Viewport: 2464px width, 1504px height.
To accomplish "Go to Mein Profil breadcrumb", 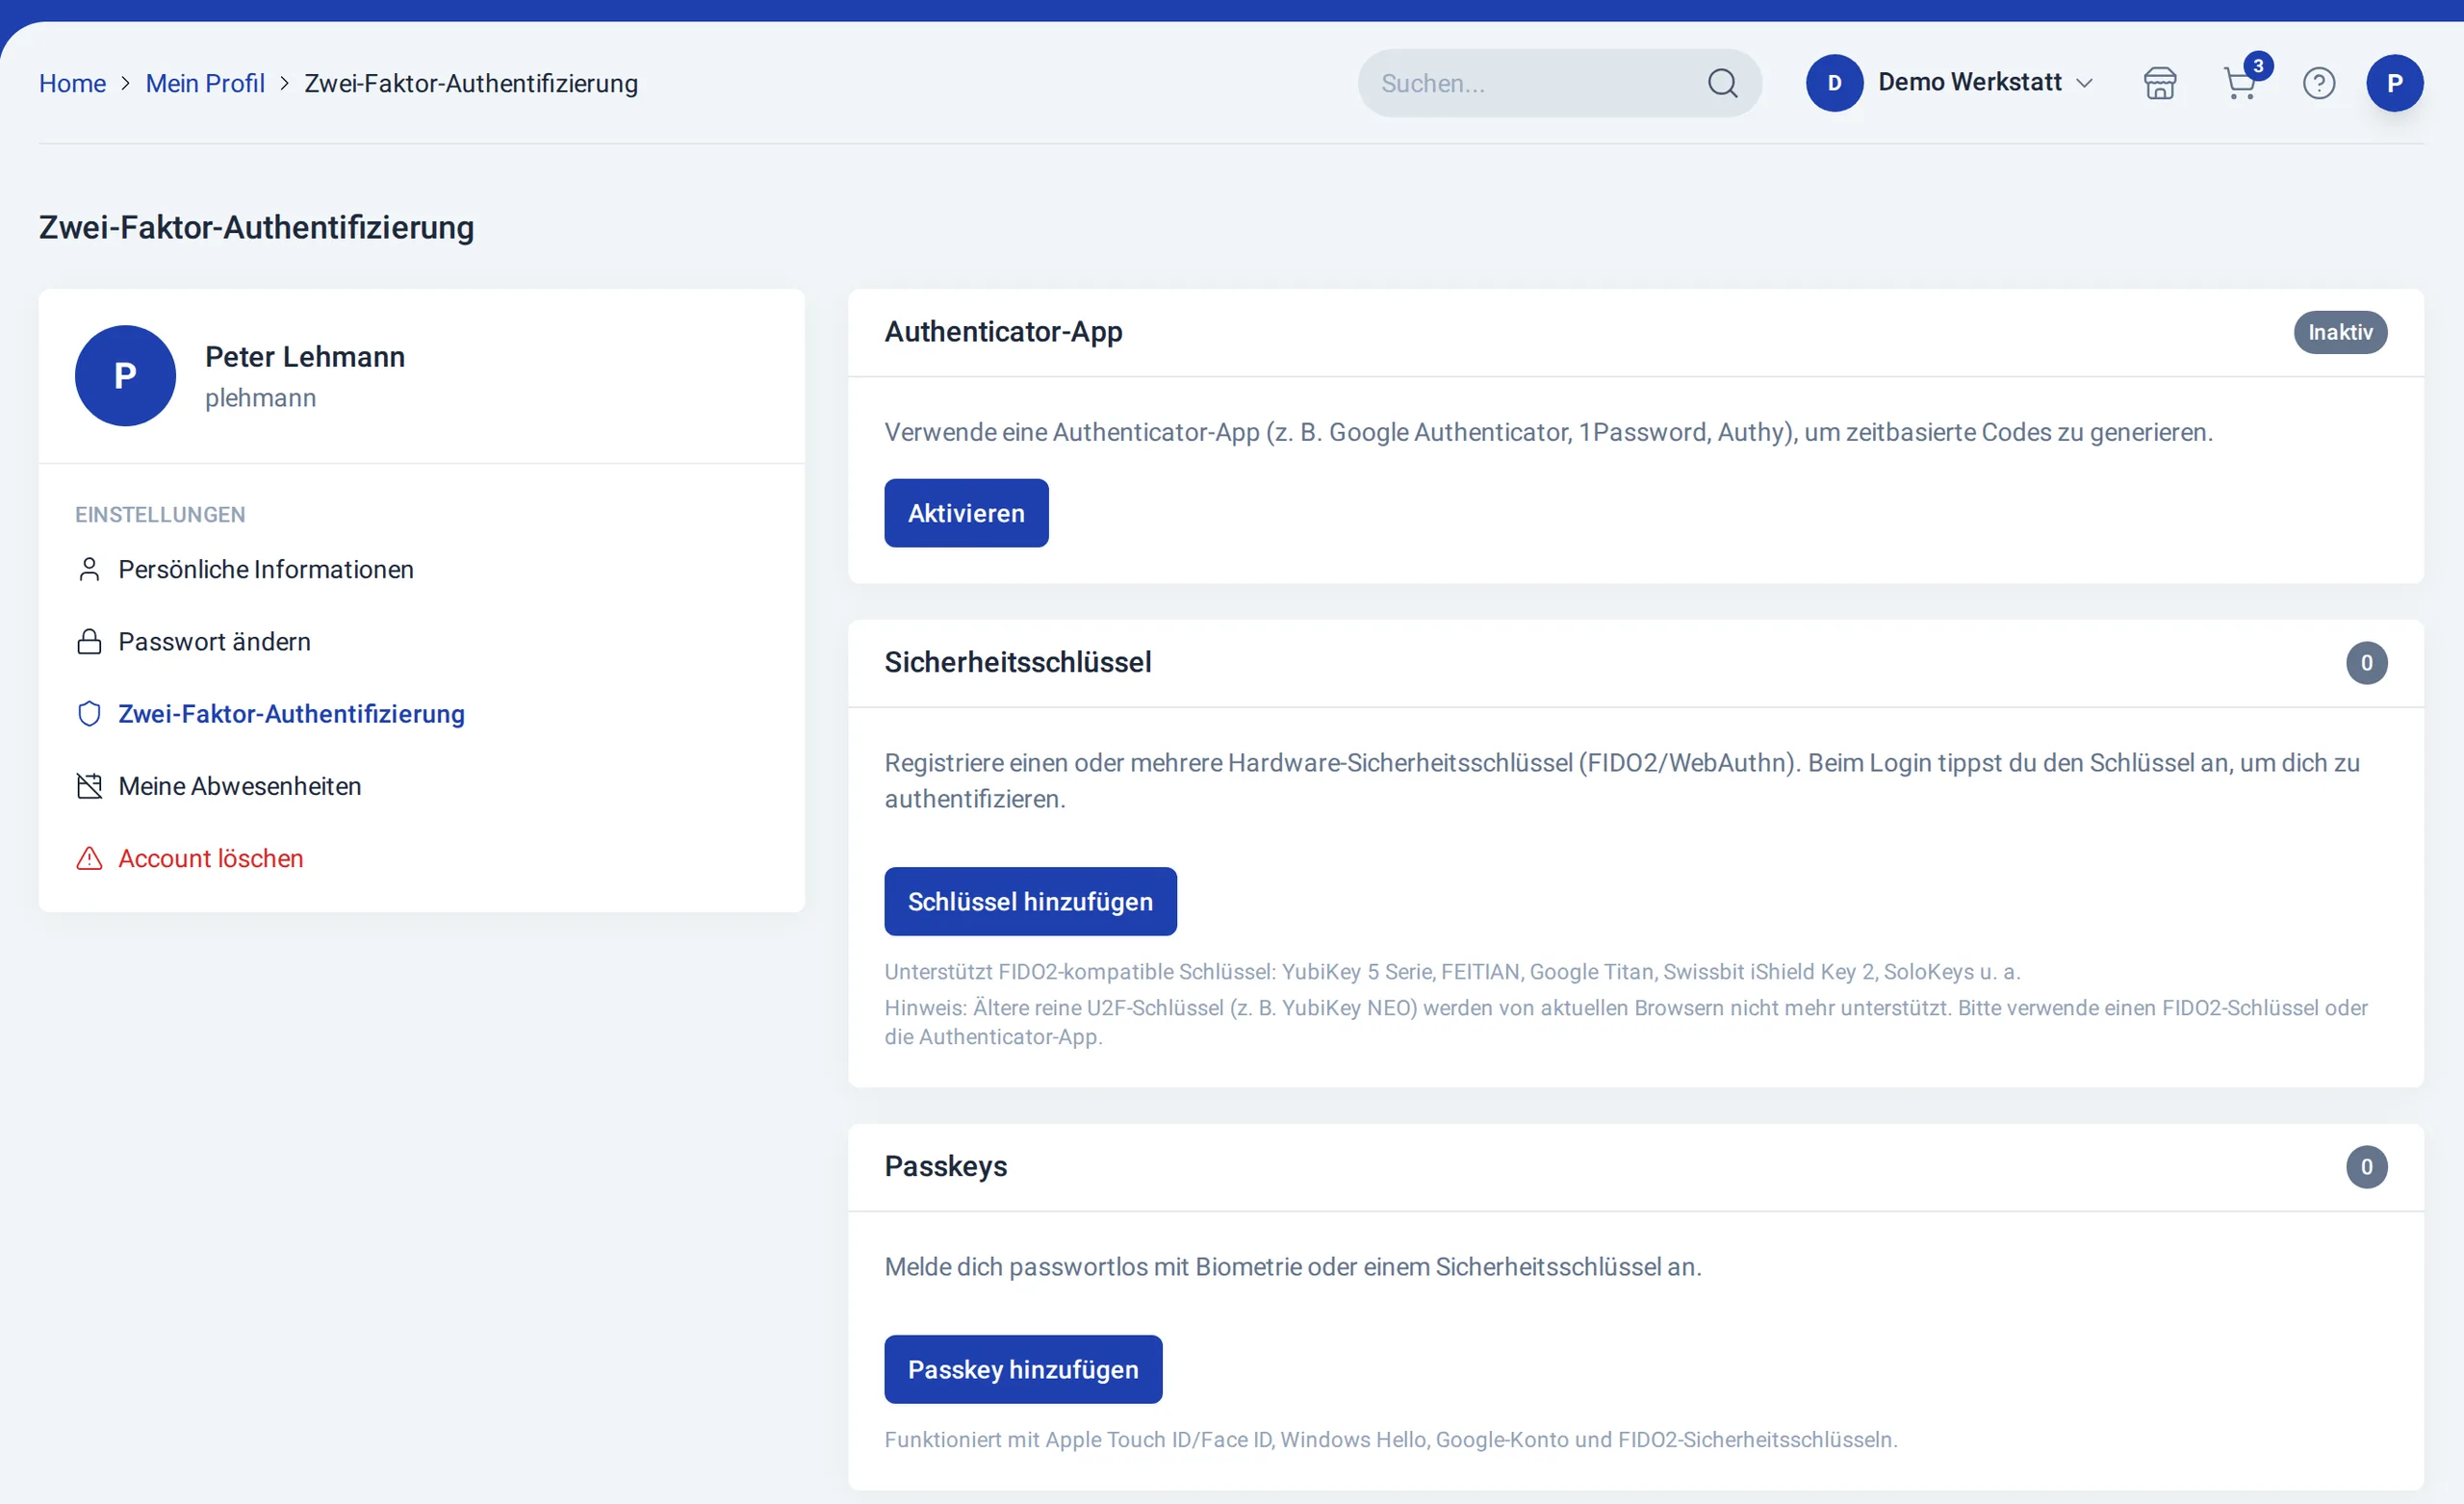I will pyautogui.click(x=205, y=83).
